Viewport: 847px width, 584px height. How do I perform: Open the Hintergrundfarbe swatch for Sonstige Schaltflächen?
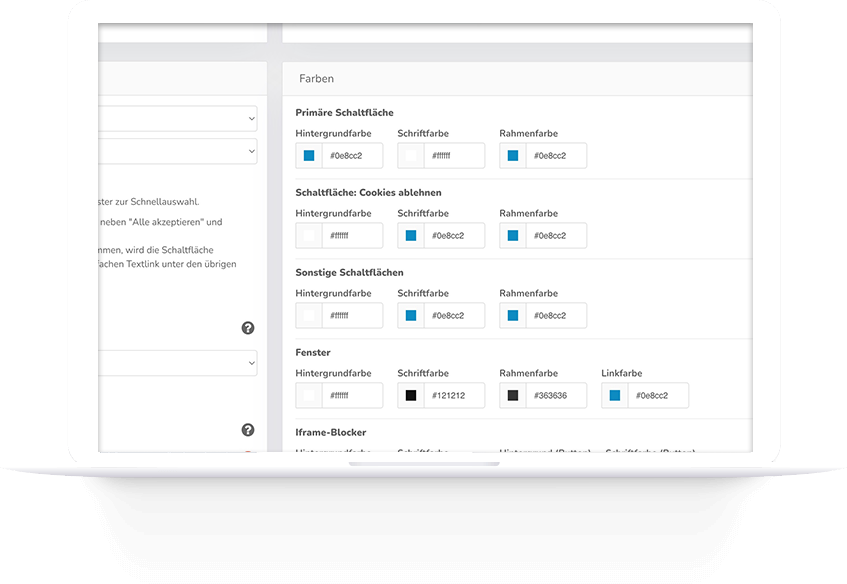point(308,315)
